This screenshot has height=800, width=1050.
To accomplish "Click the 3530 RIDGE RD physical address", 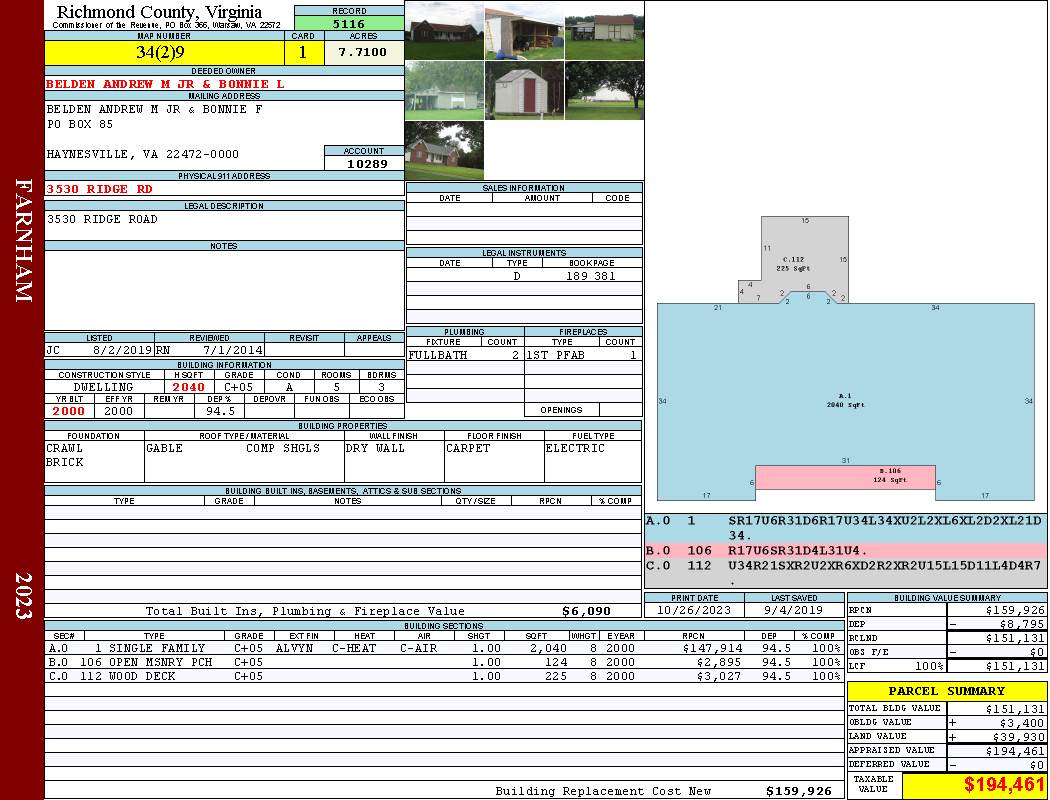I will tap(100, 188).
